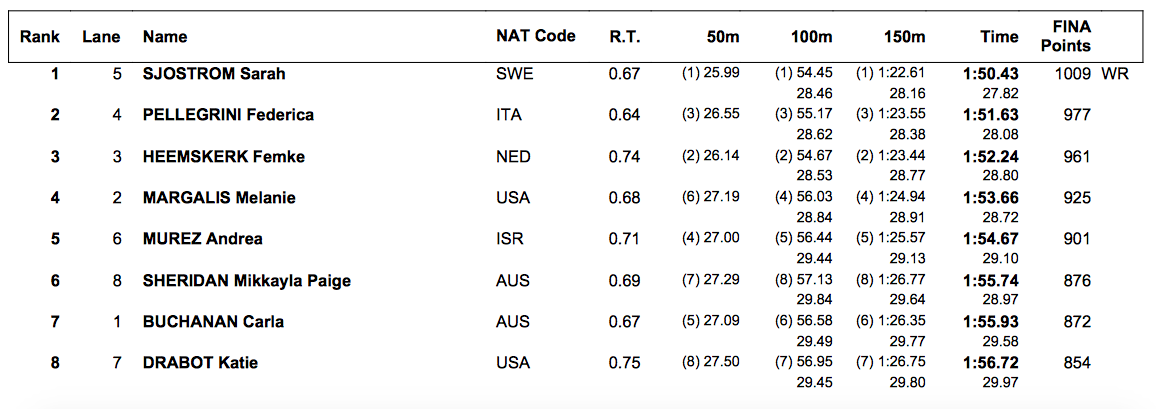The width and height of the screenshot is (1156, 409).
Task: Click the SWE nationality code
Action: coord(514,74)
